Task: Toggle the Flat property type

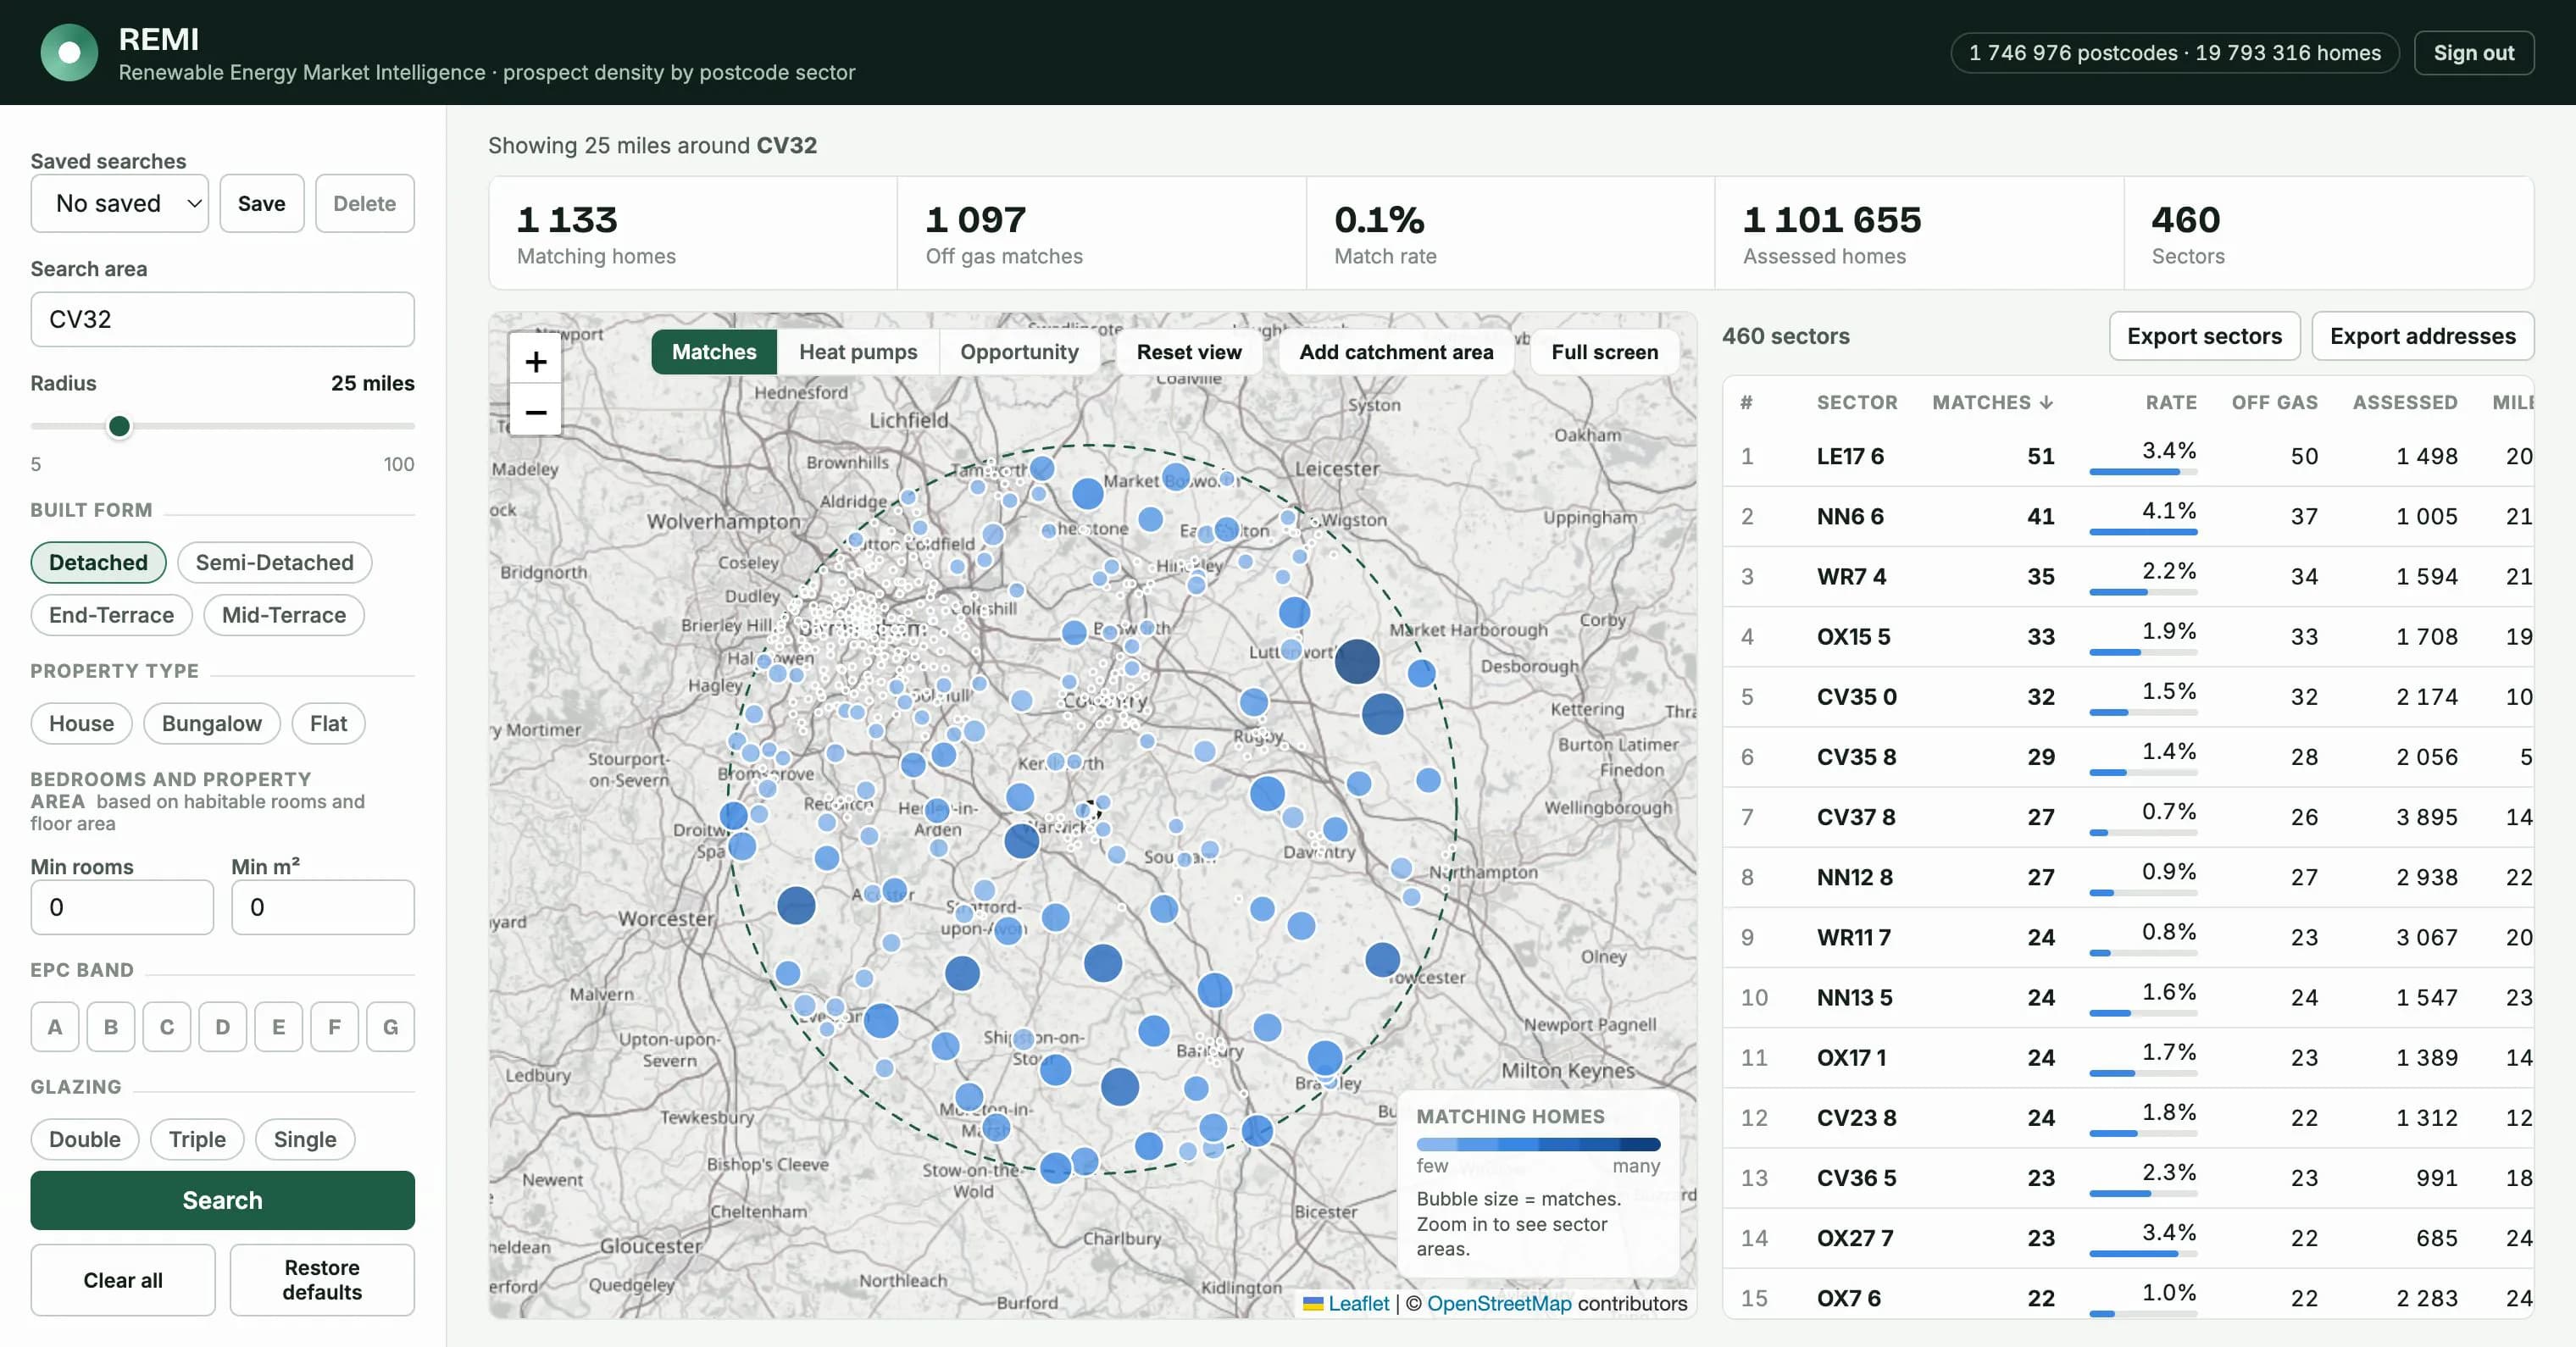Action: (x=328, y=723)
